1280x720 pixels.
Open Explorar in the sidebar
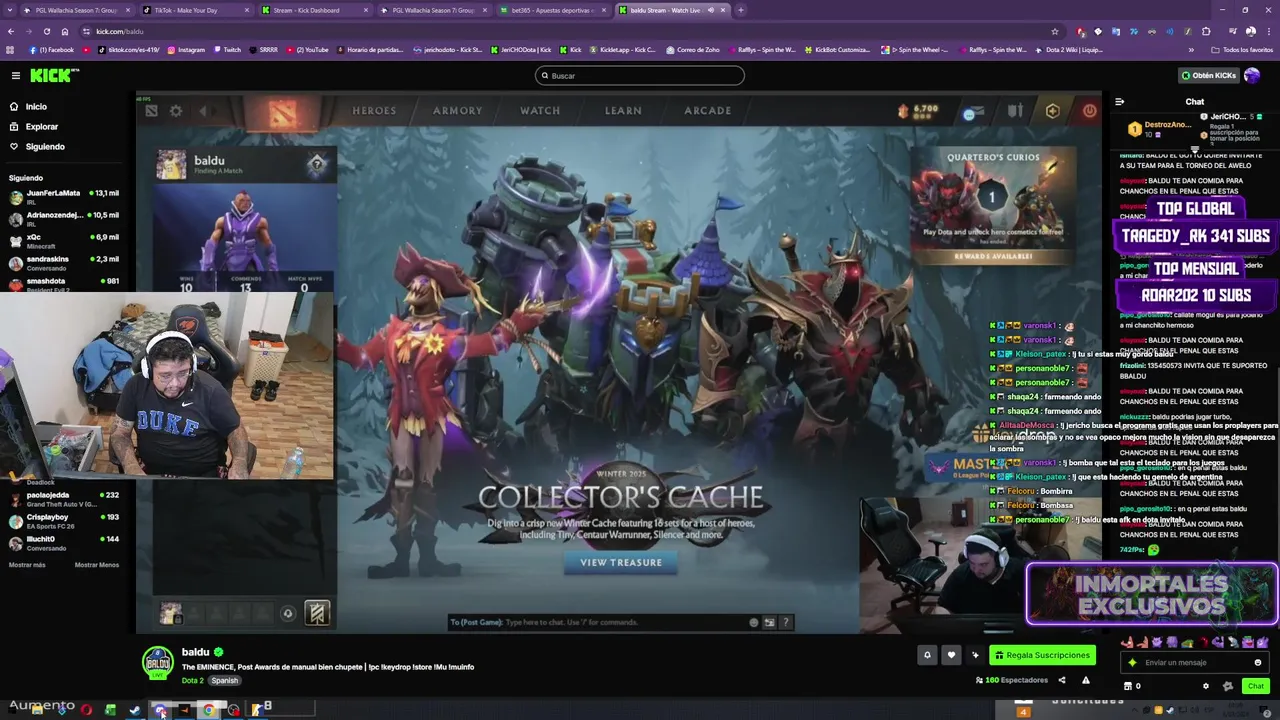(41, 126)
